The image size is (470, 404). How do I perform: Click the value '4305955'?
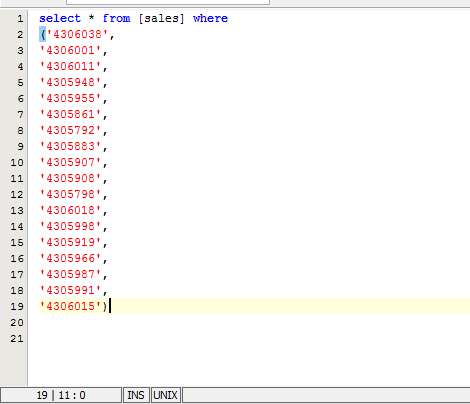tap(70, 98)
